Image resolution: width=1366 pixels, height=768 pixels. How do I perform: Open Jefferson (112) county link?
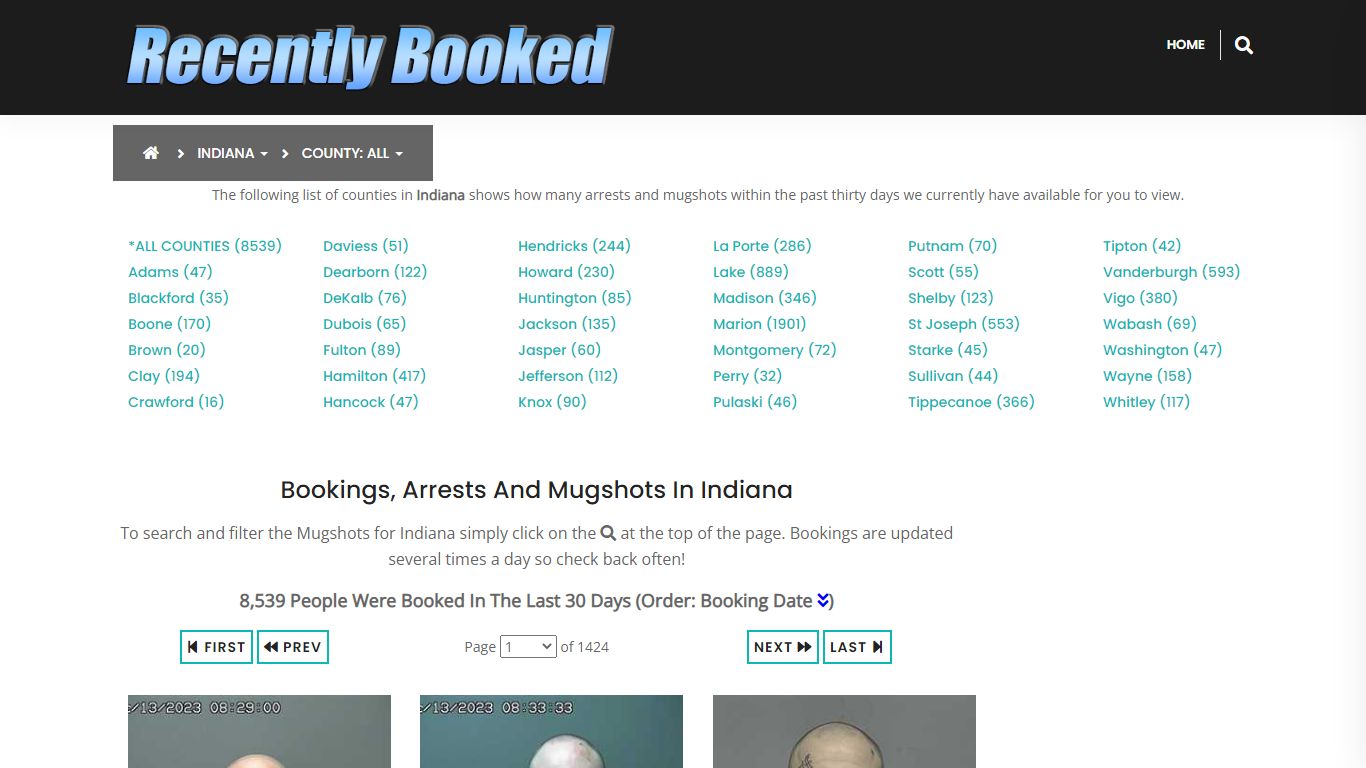tap(568, 376)
